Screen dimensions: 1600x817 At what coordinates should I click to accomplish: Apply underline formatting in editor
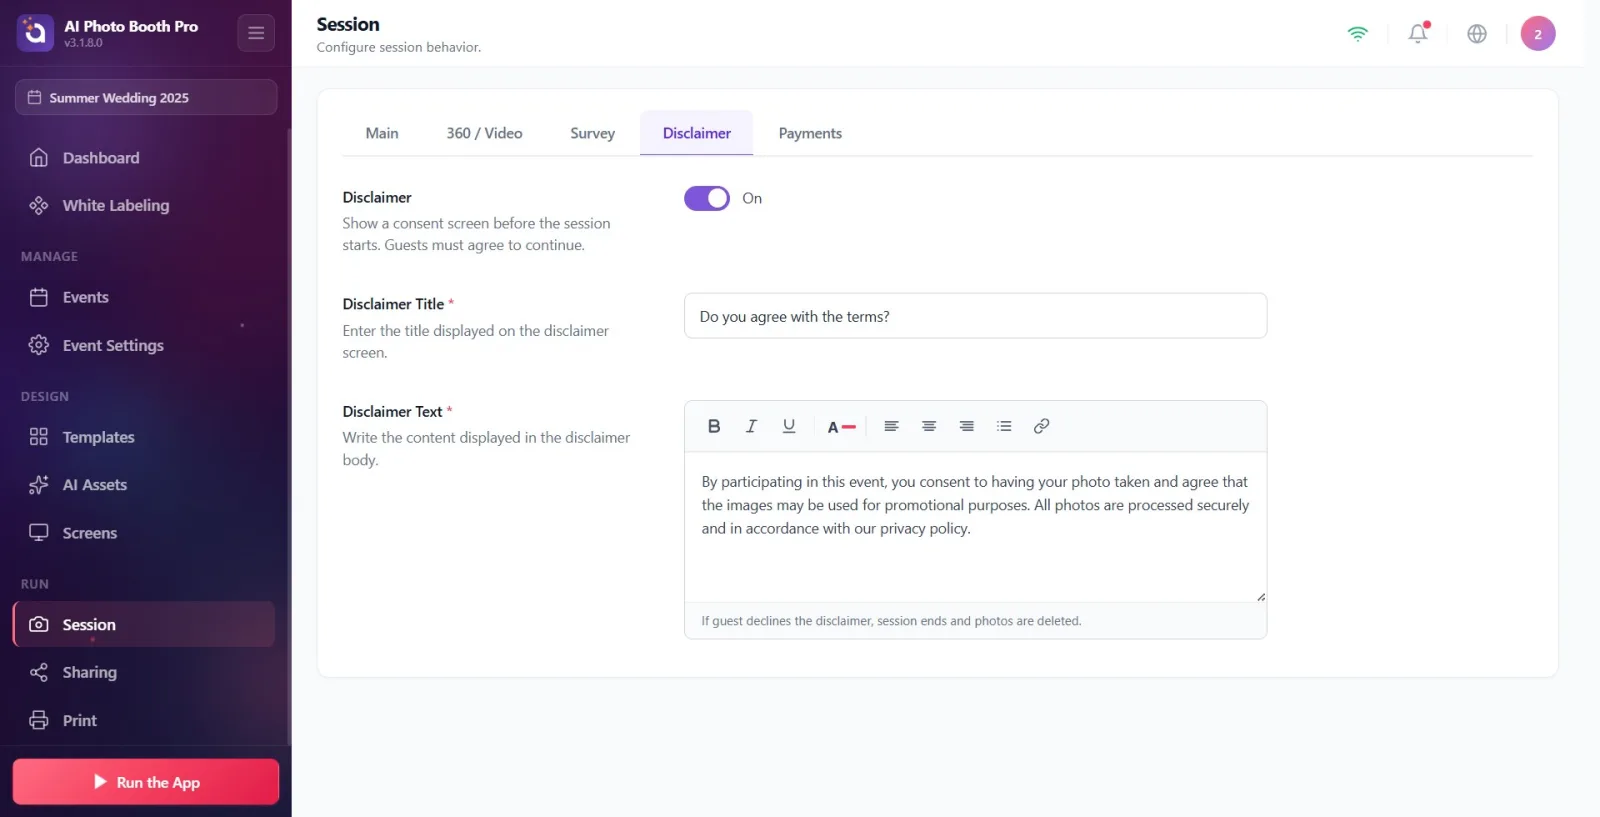[789, 426]
